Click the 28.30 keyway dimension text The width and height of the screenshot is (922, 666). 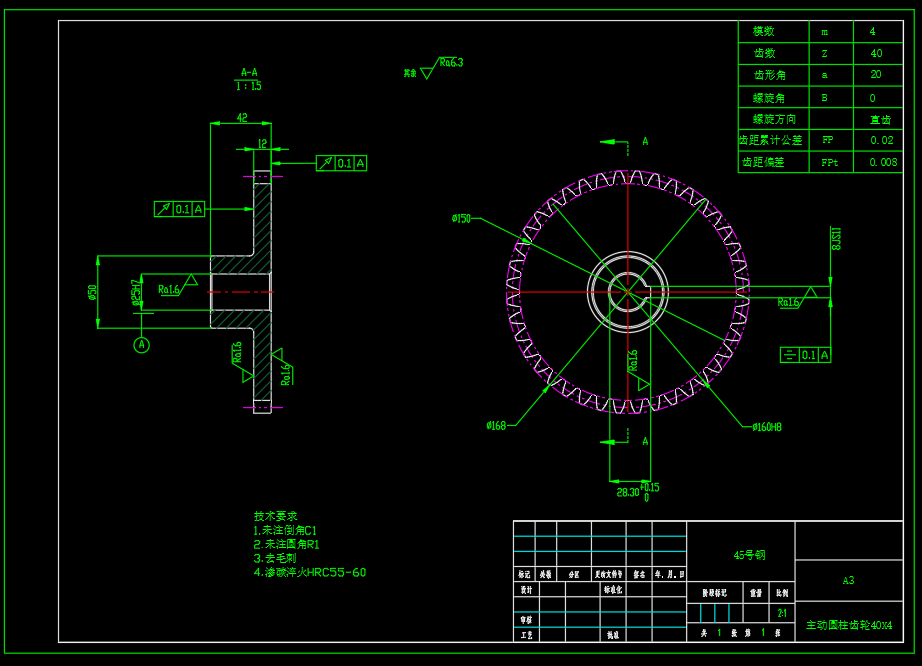pos(627,492)
